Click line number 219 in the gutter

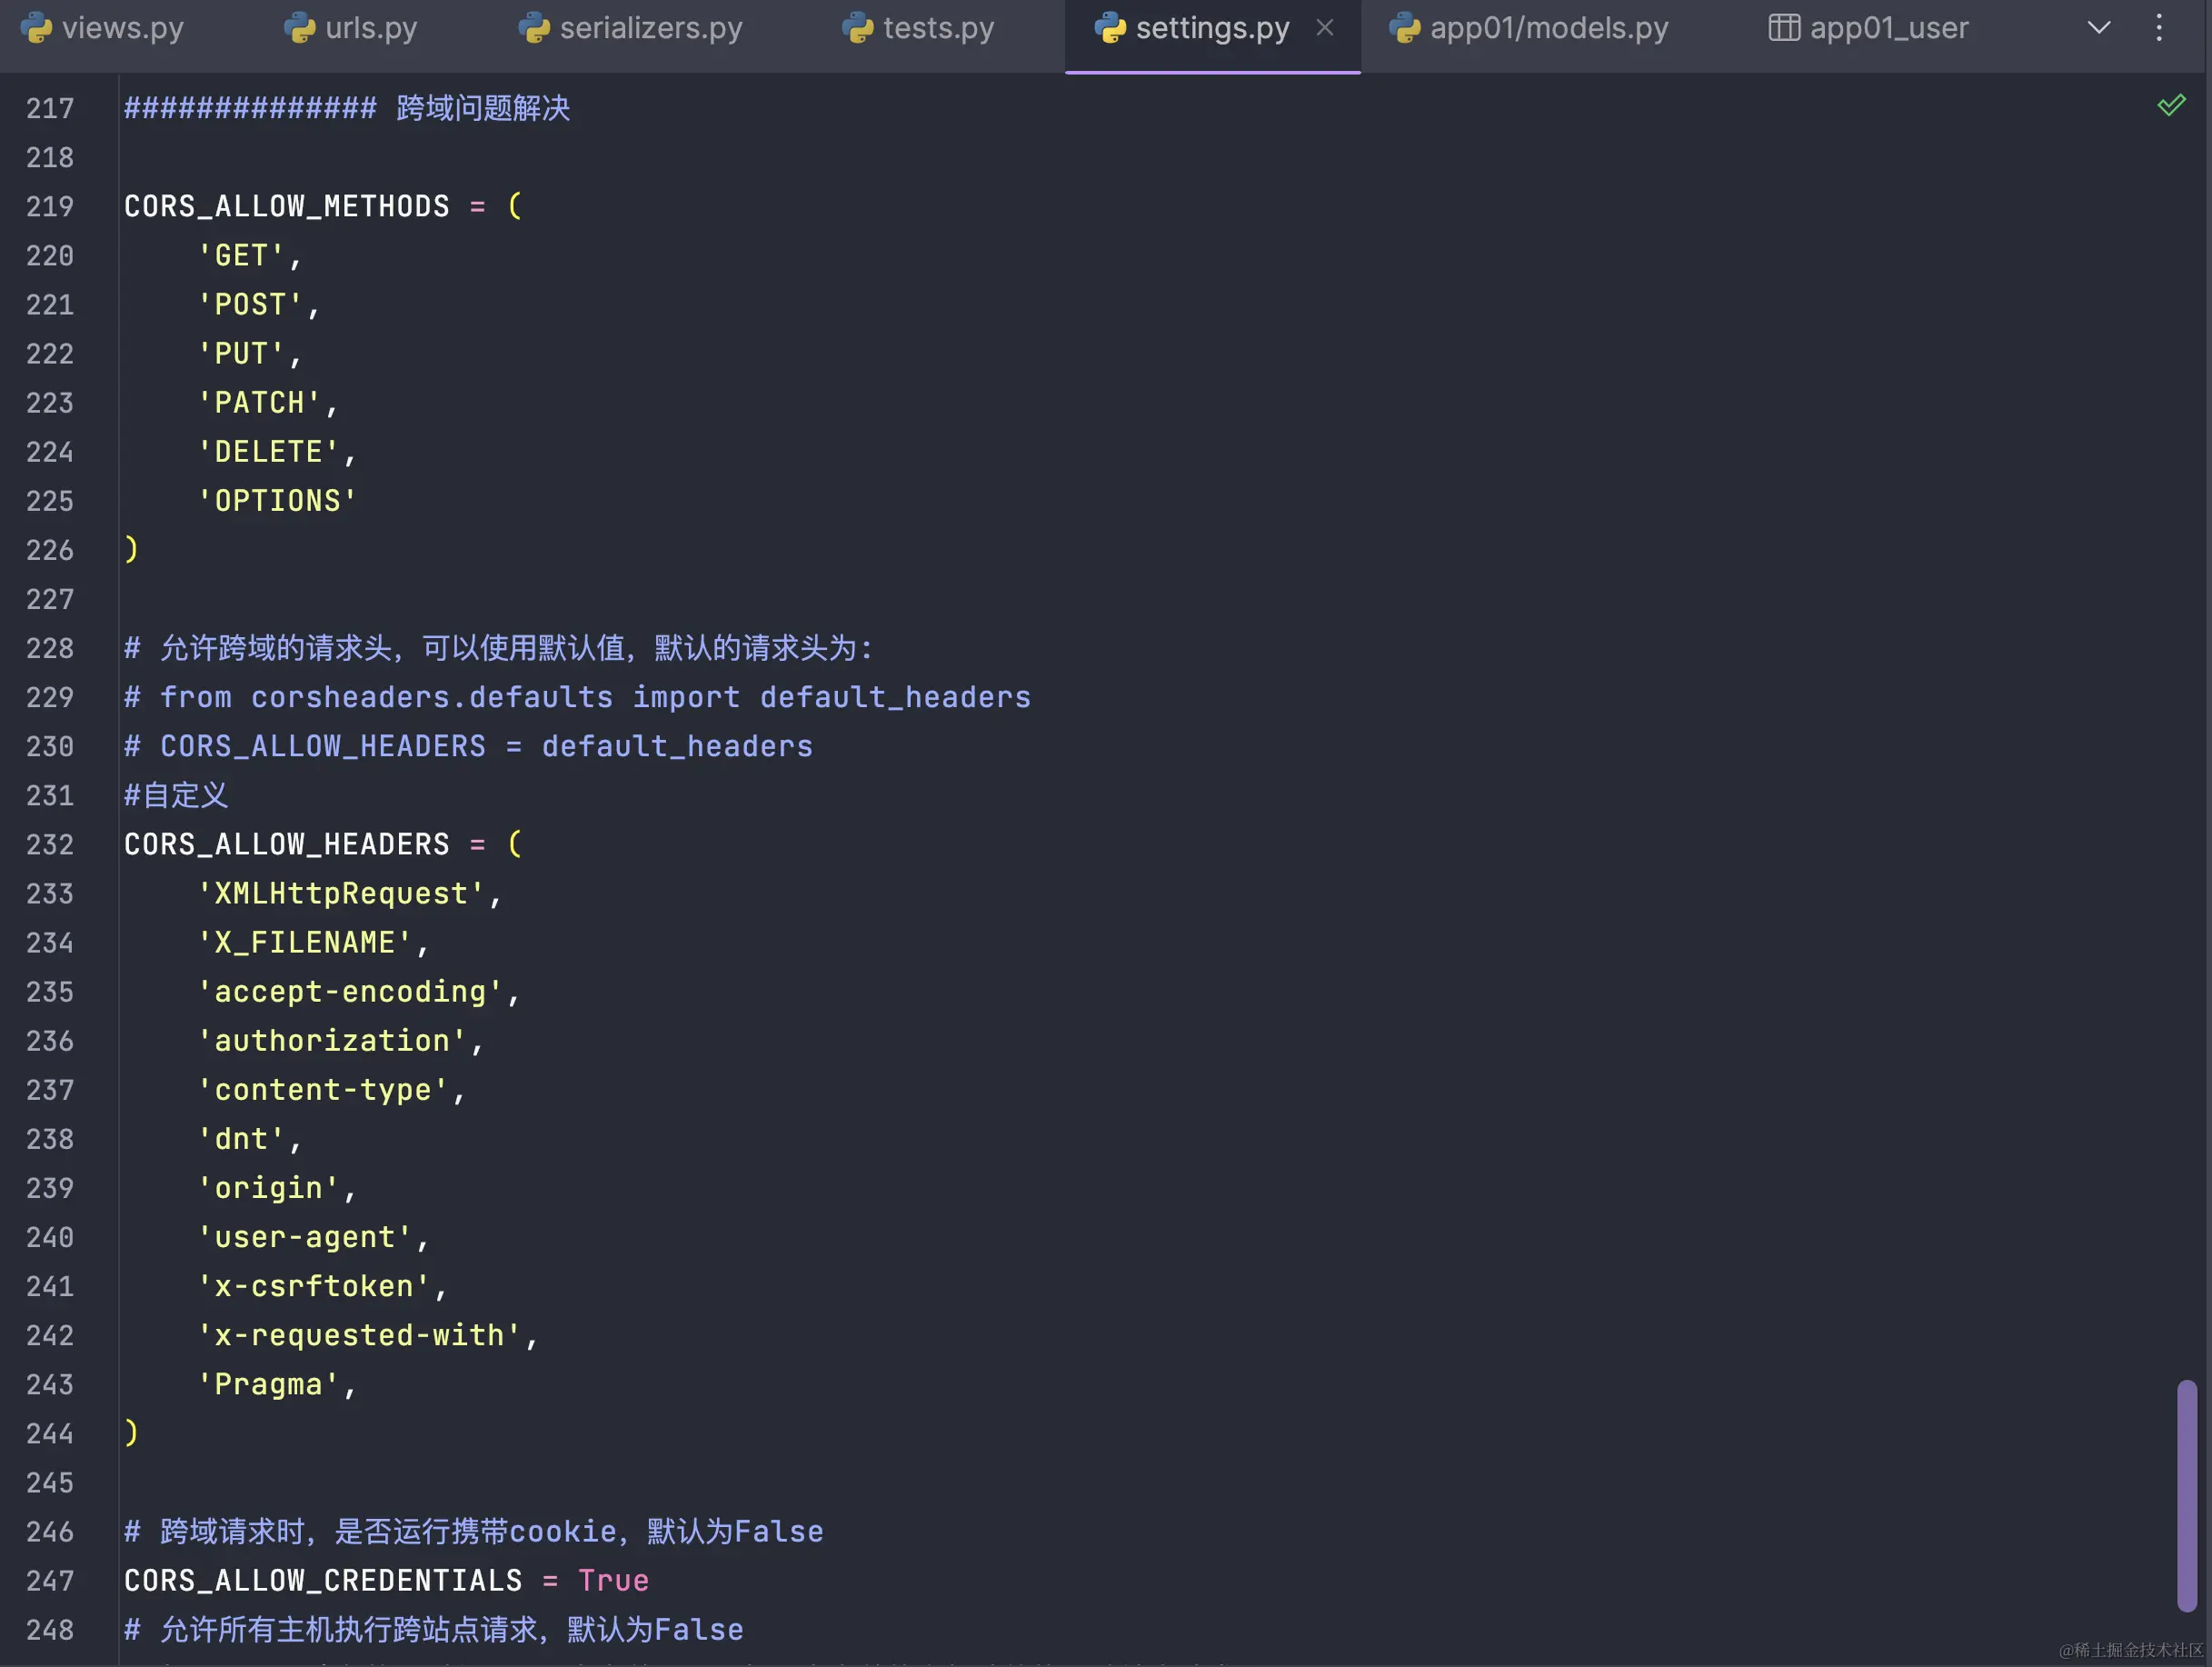click(50, 207)
